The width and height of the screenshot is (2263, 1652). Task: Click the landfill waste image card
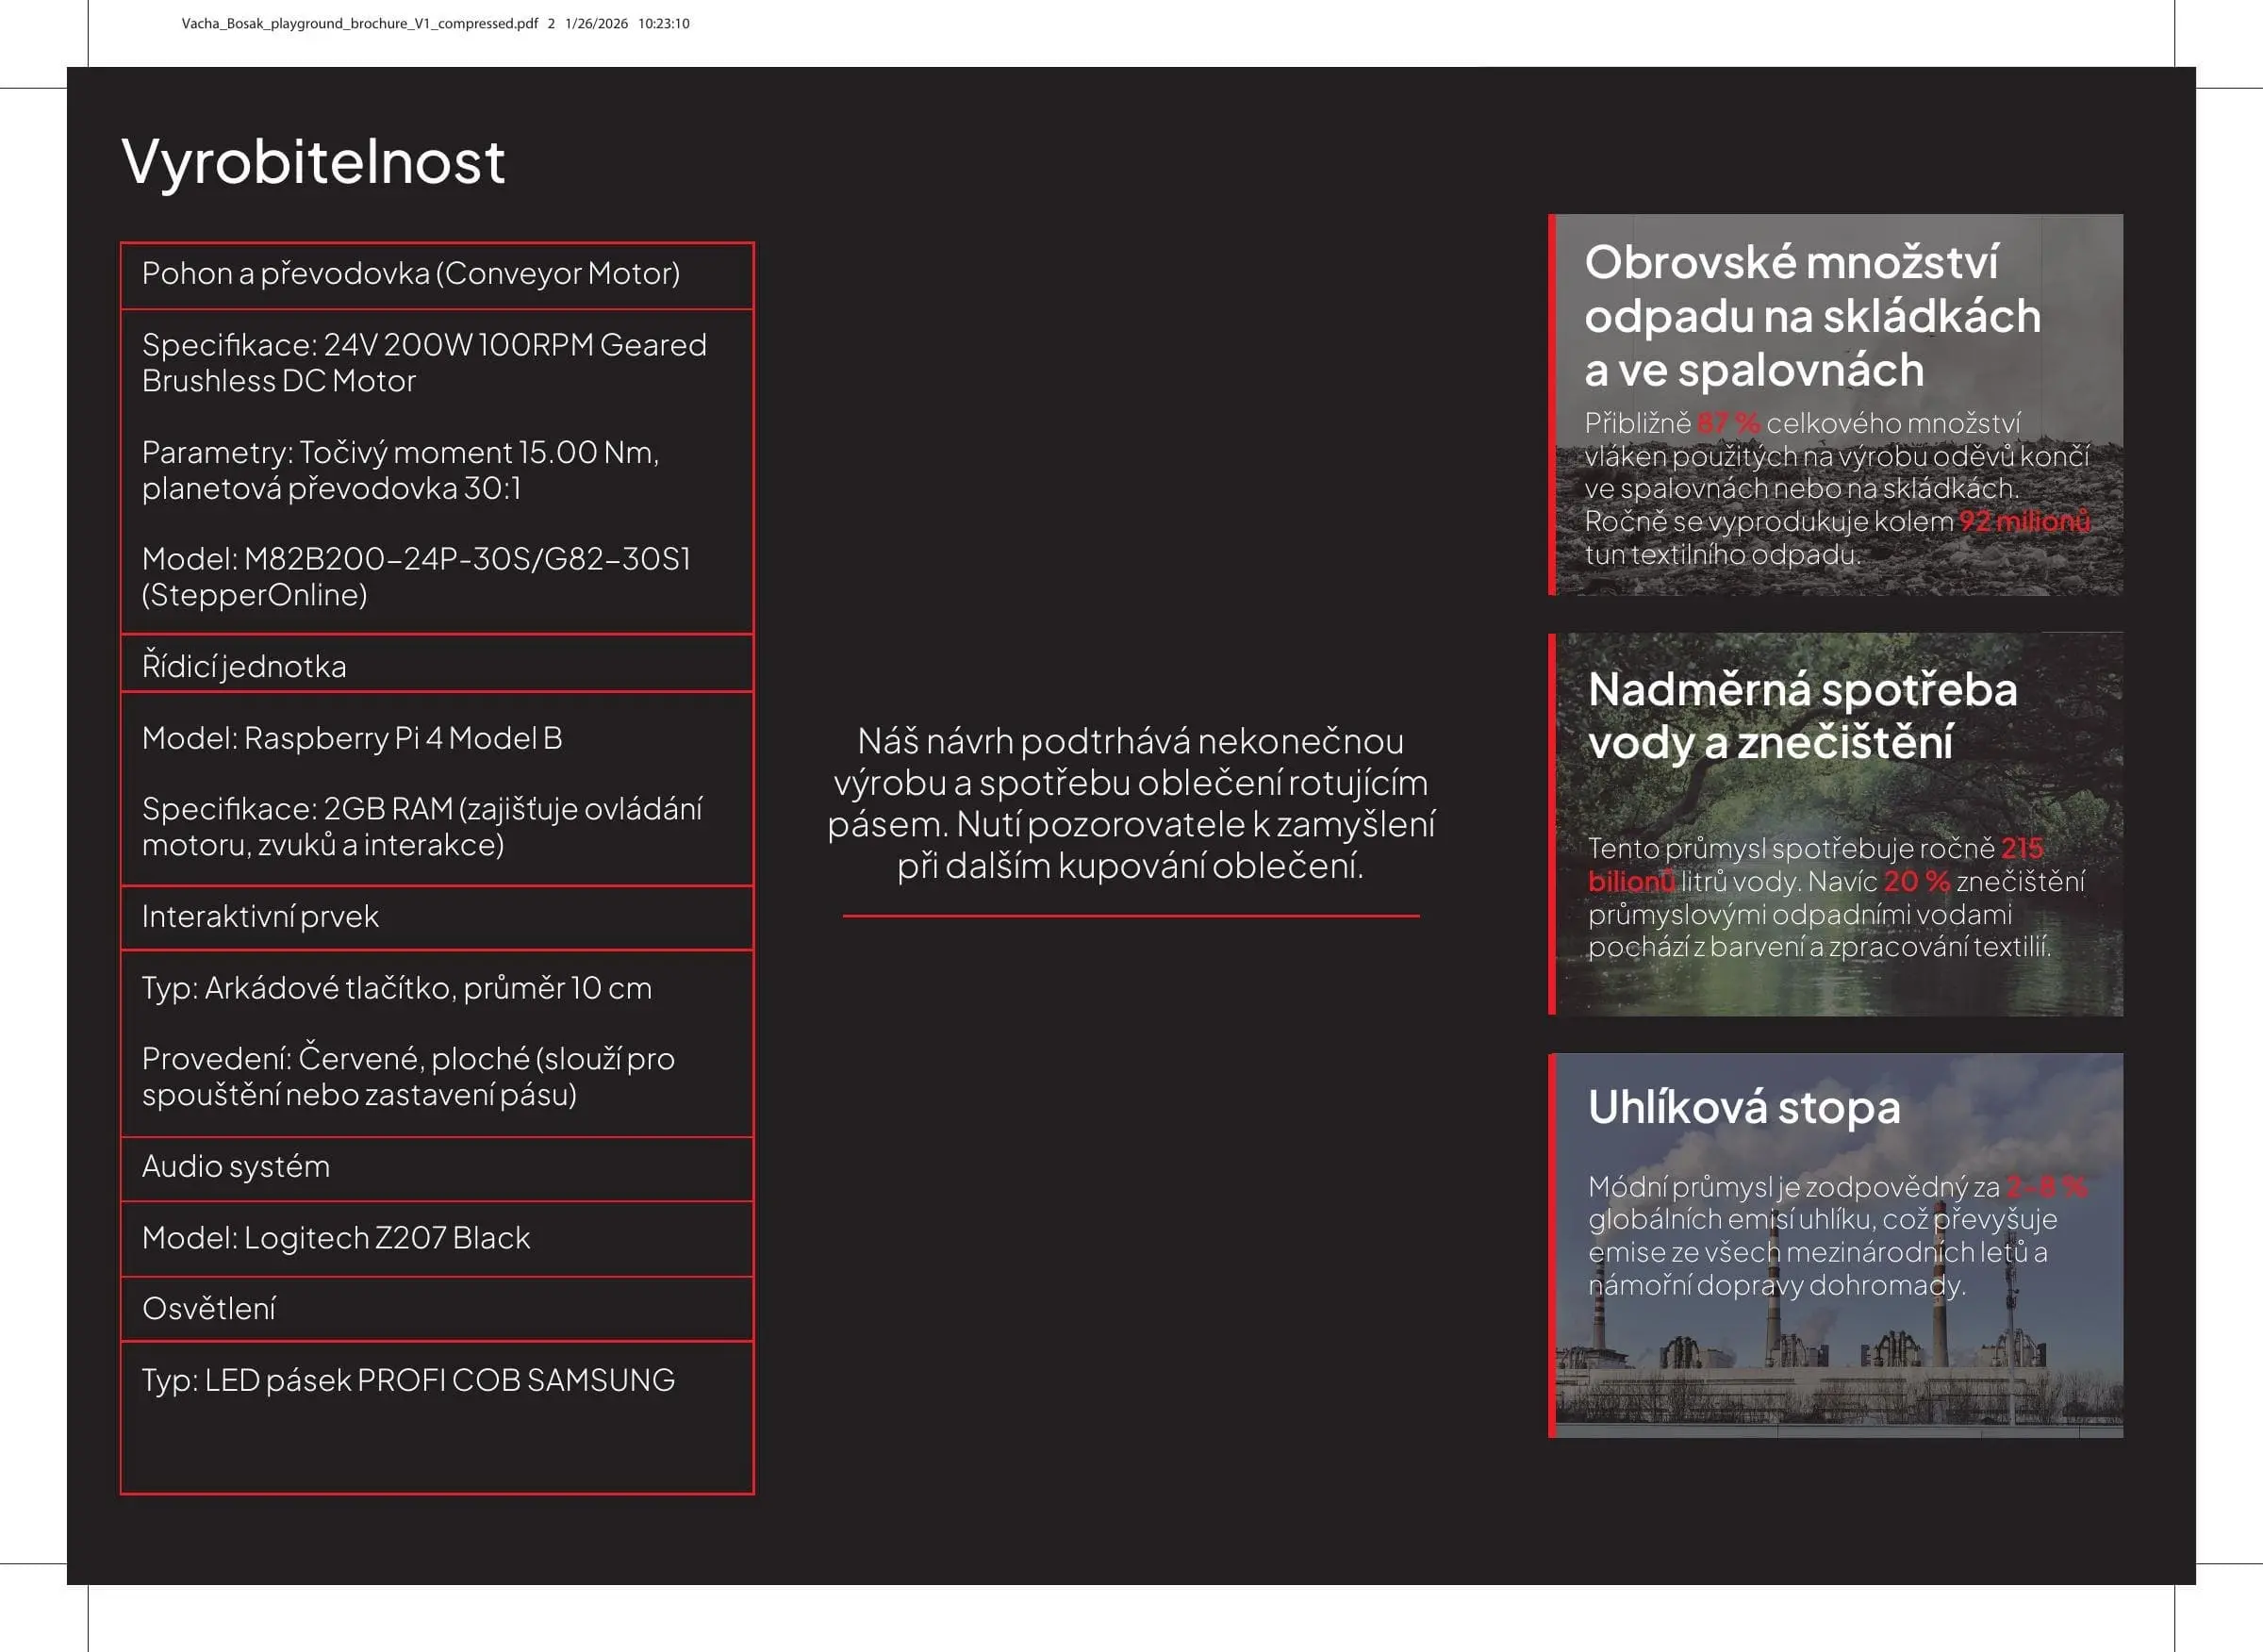pyautogui.click(x=1836, y=405)
